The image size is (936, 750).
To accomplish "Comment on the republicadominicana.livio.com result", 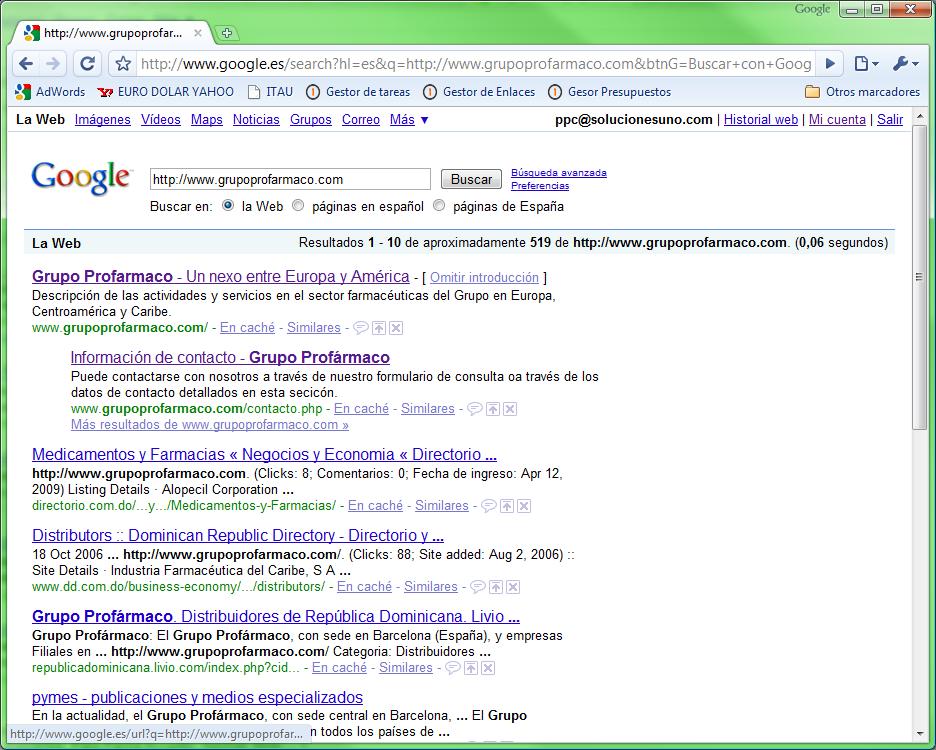I will [453, 668].
